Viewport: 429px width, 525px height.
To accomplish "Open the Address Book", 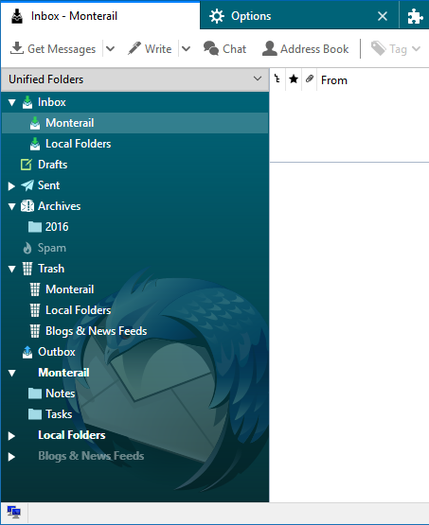I will 305,49.
